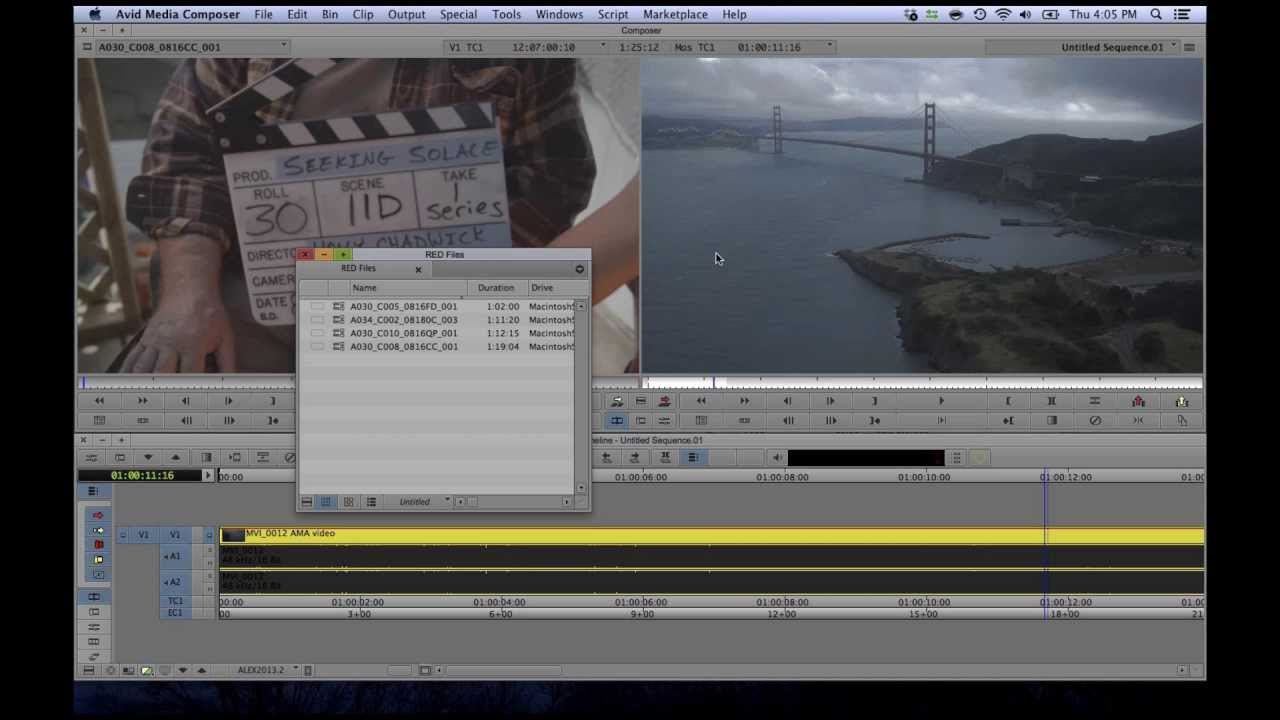This screenshot has width=1280, height=720.
Task: Switch RED Files bin to Frame view
Action: pos(348,502)
